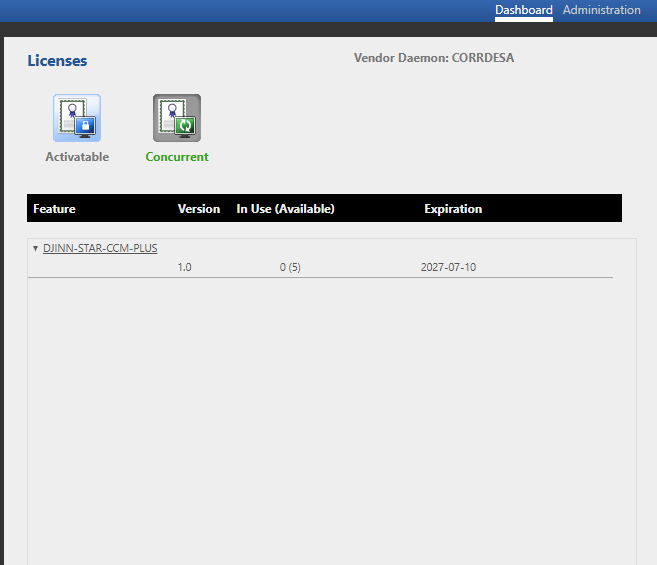Click the blank blue header area left of Dashboard

247,11
